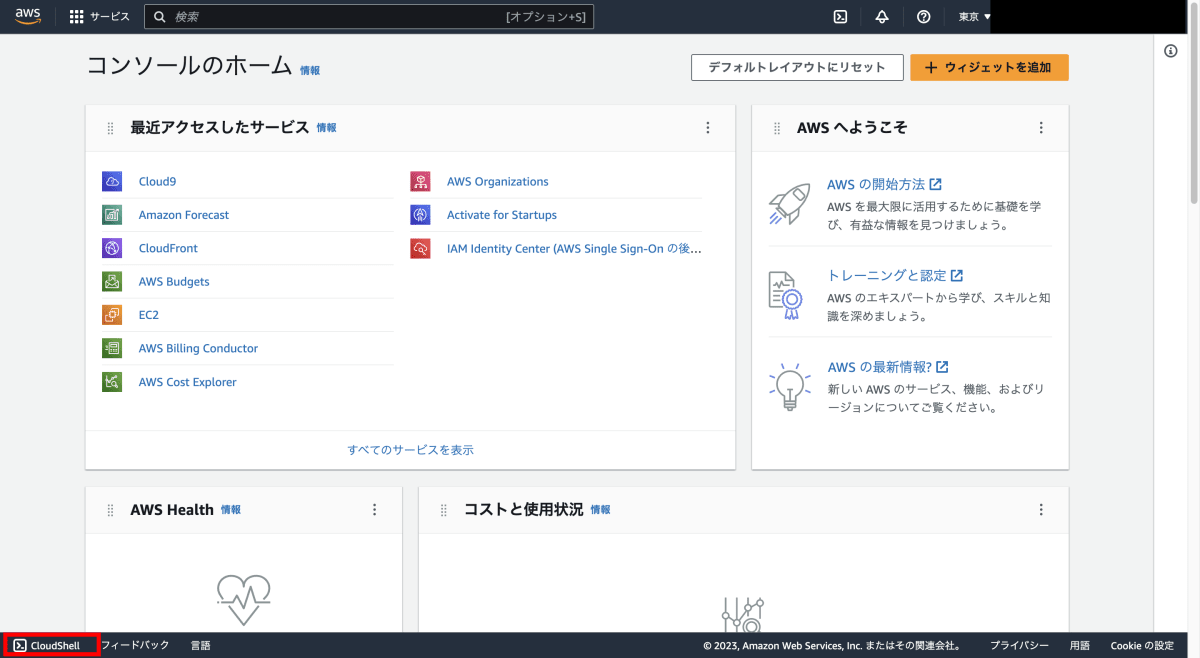Open the CloudFront link

pos(168,248)
